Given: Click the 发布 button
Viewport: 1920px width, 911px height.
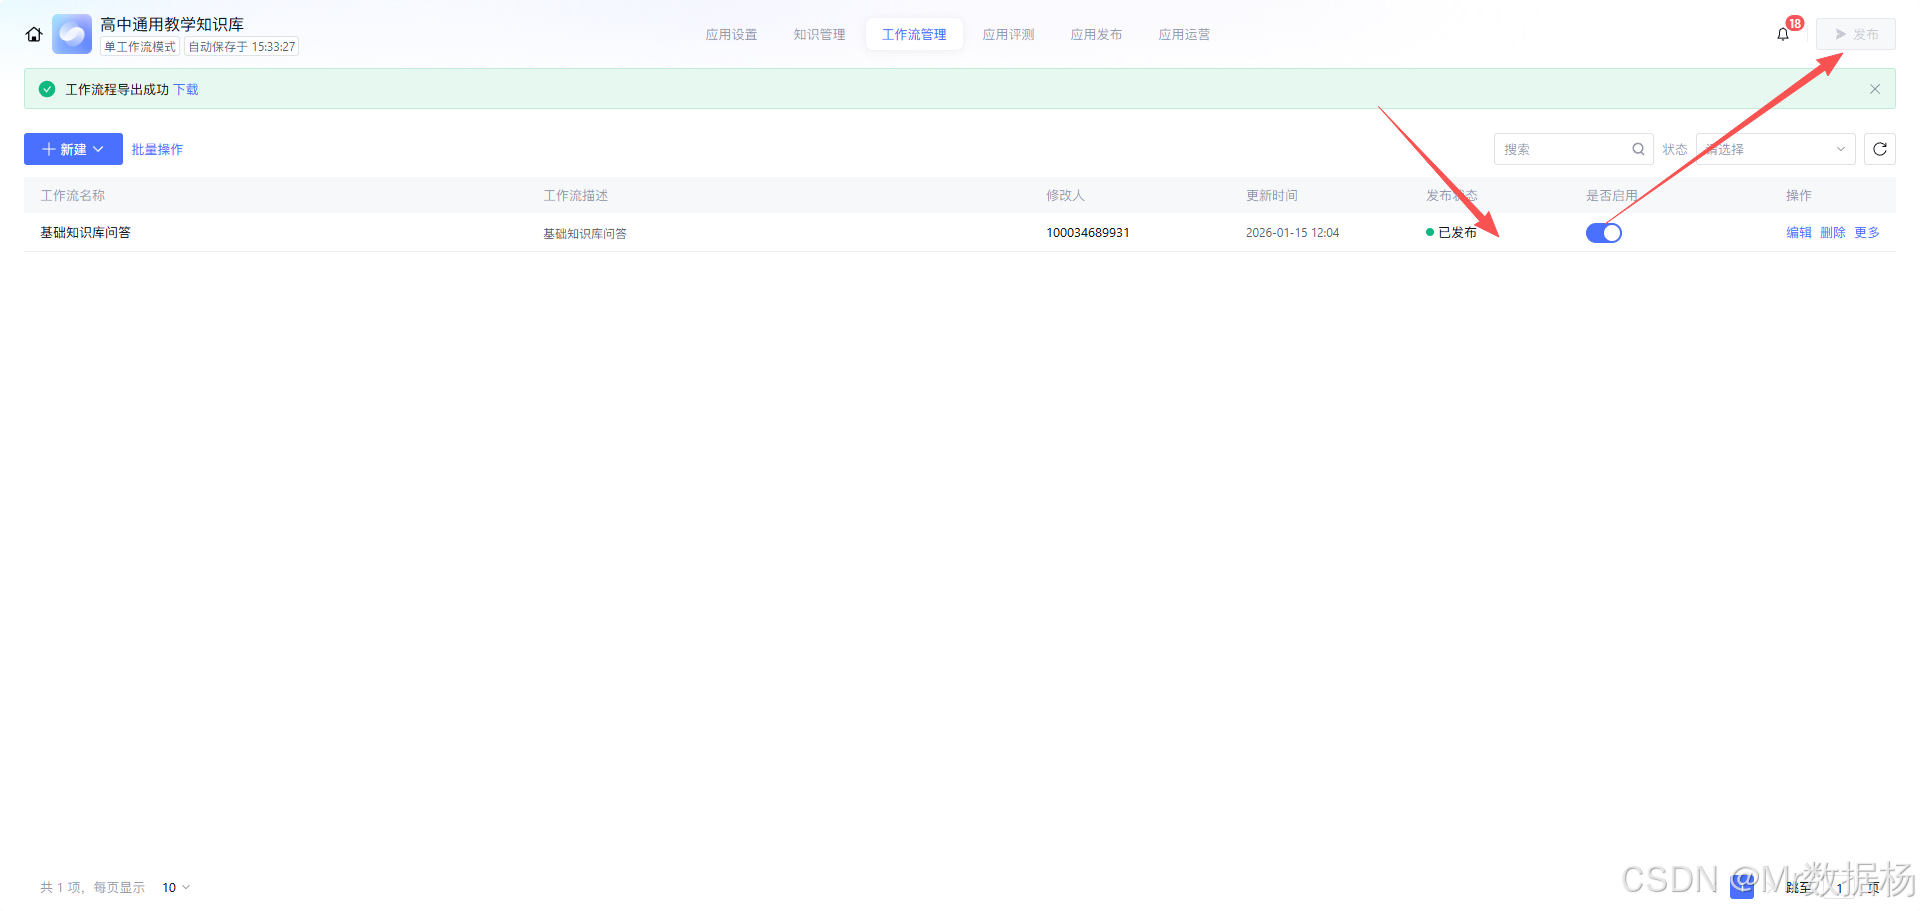Looking at the screenshot, I should [x=1856, y=34].
